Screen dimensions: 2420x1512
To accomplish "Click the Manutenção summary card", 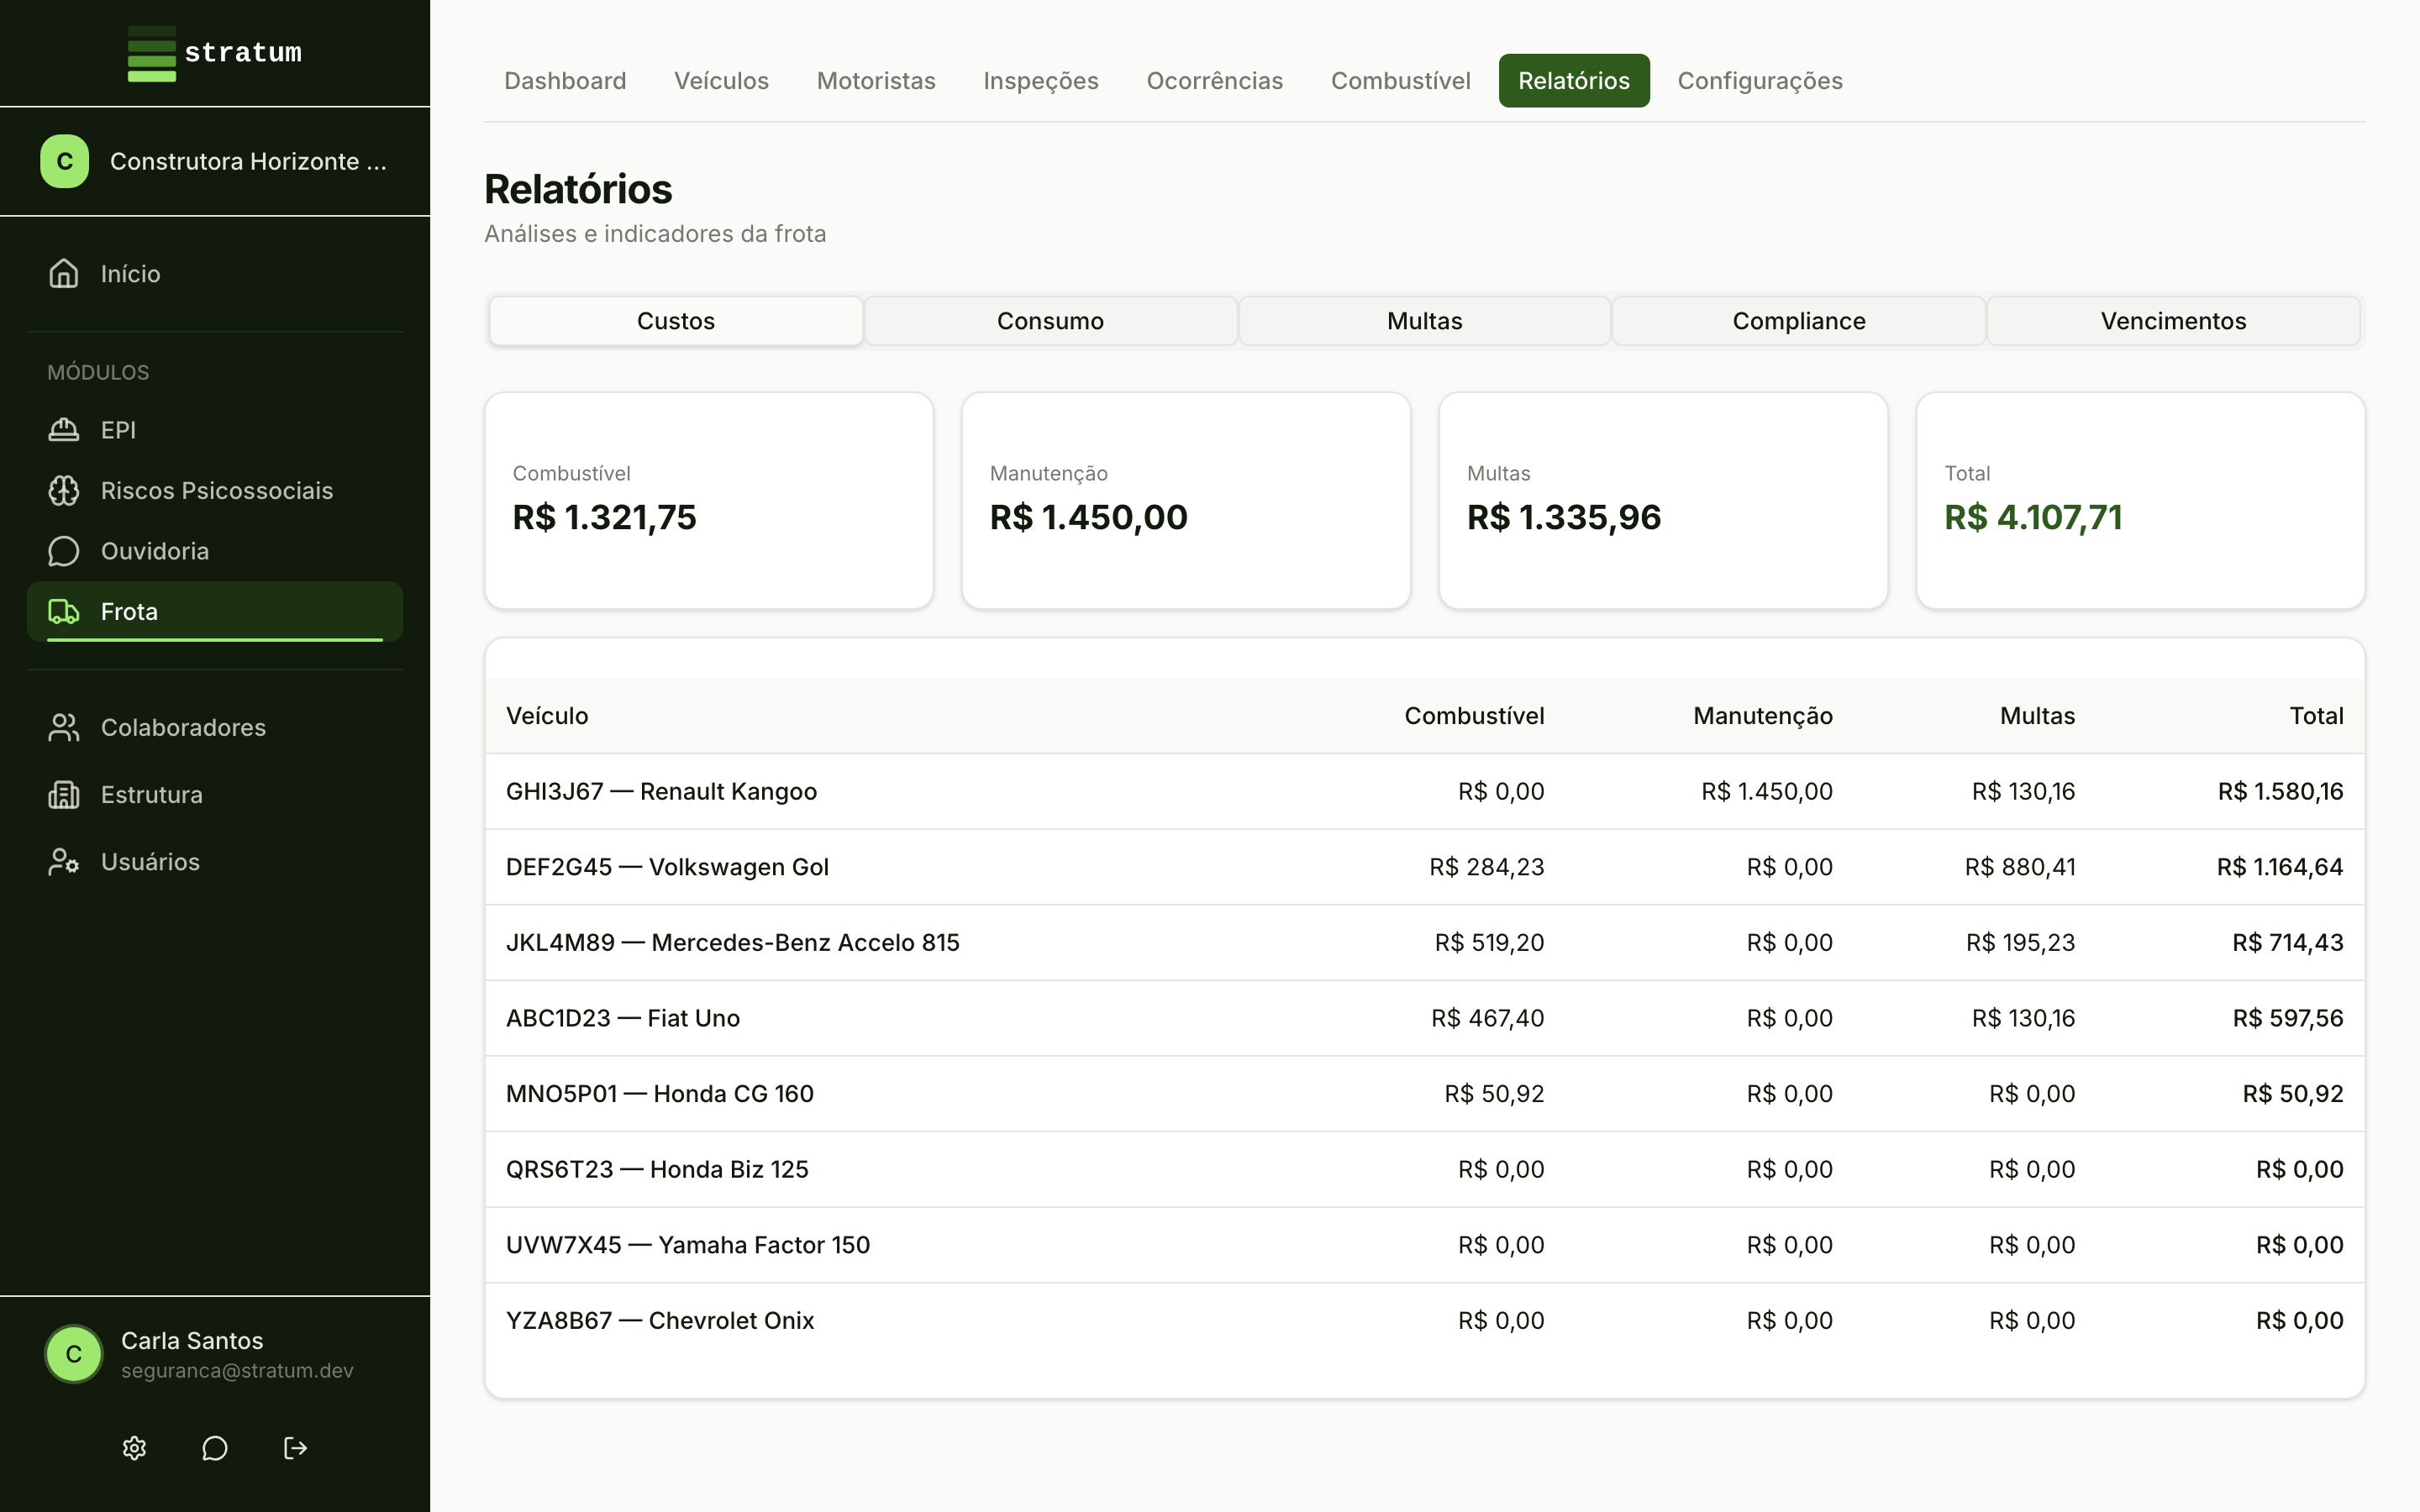I will point(1186,500).
